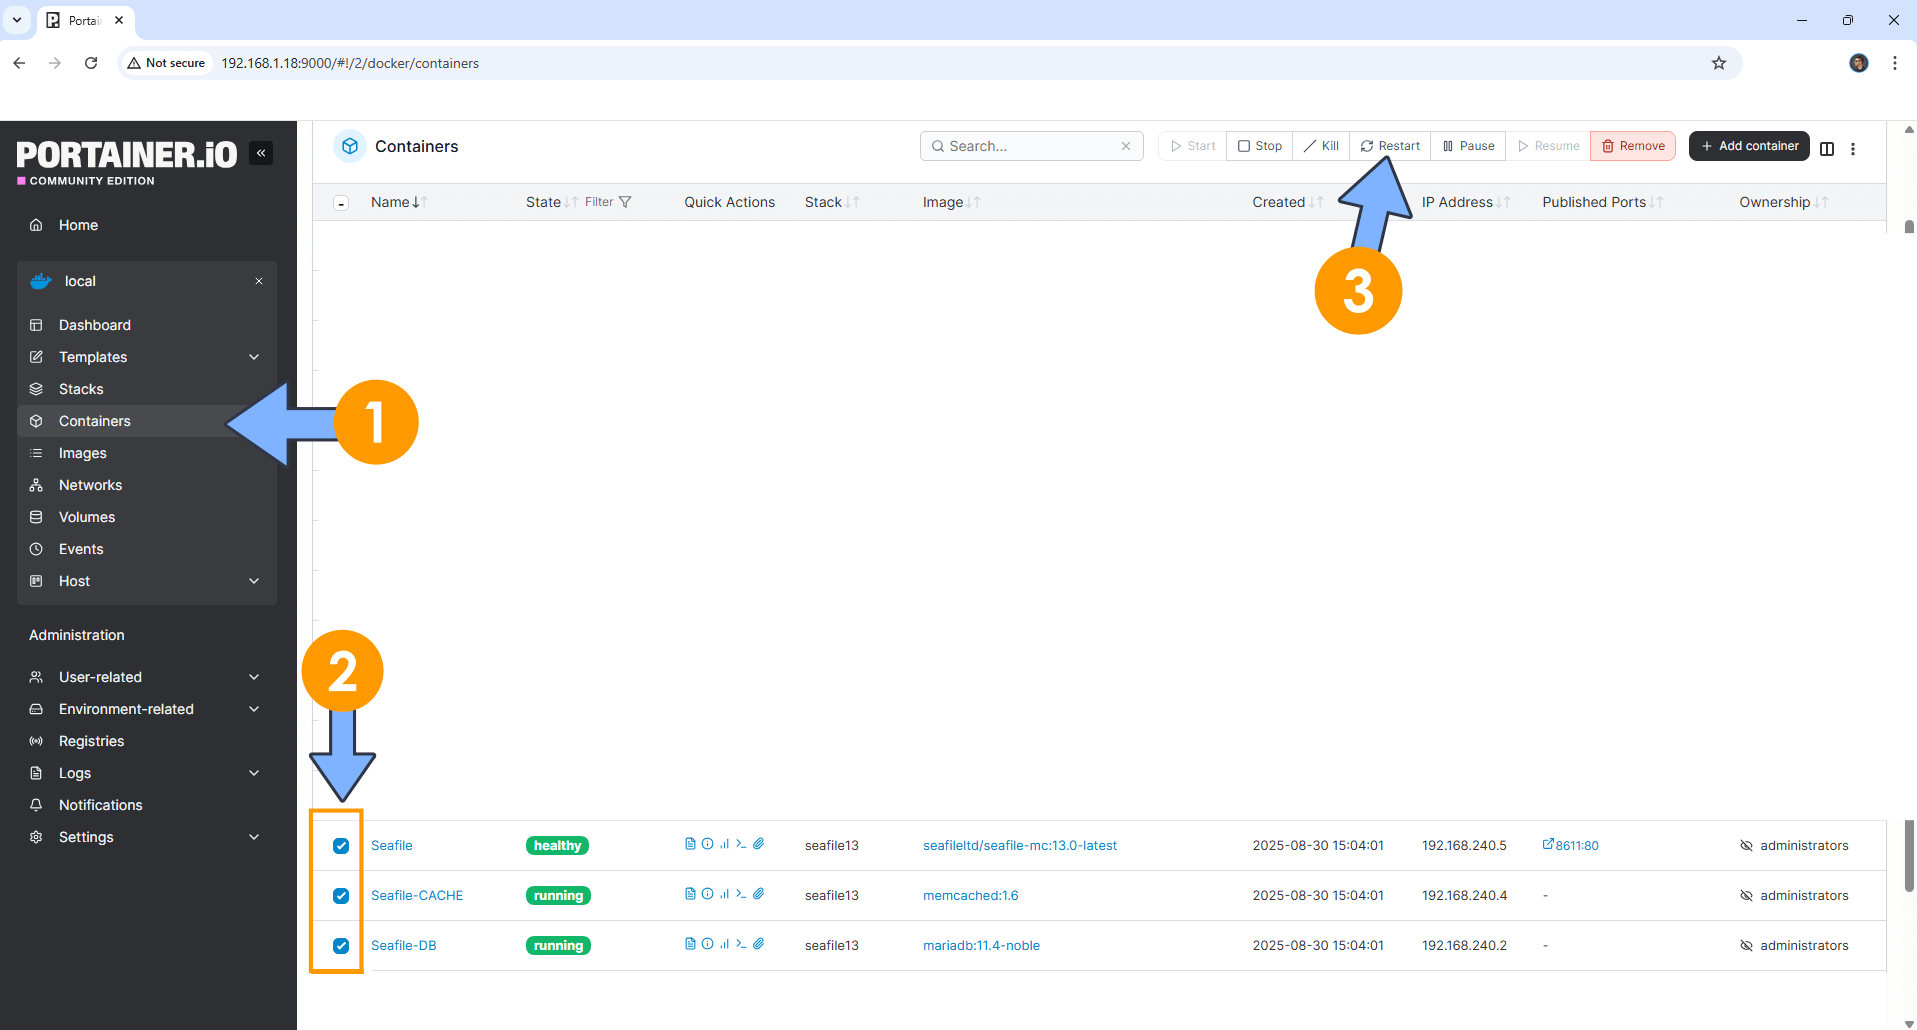This screenshot has height=1030, width=1917.
Task: Click the page vertical scrollbar thumb
Action: [1909, 856]
